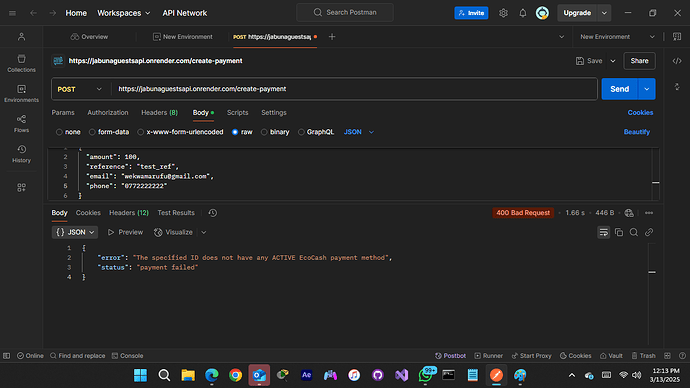Open response more options ellipsis
The height and width of the screenshot is (388, 690).
point(649,213)
